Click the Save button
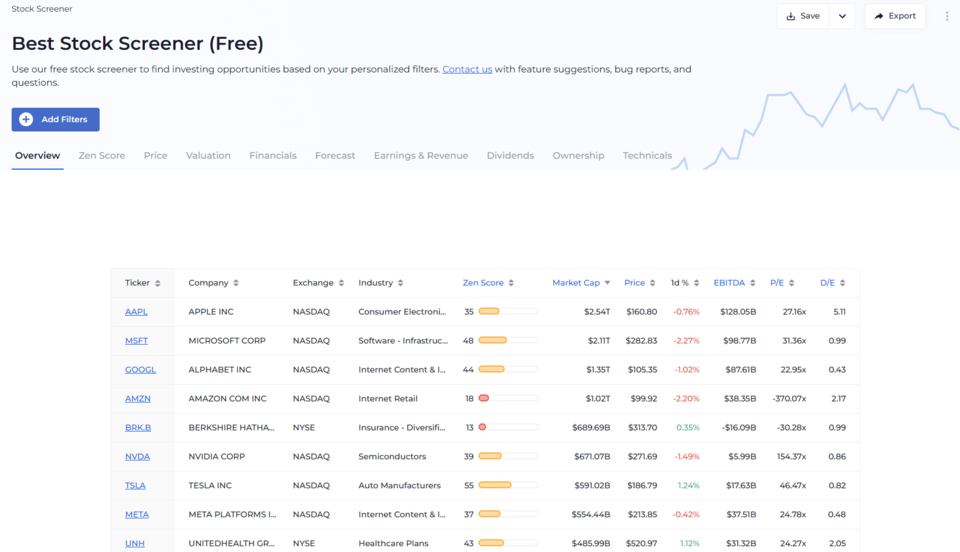The image size is (960, 552). (x=803, y=16)
